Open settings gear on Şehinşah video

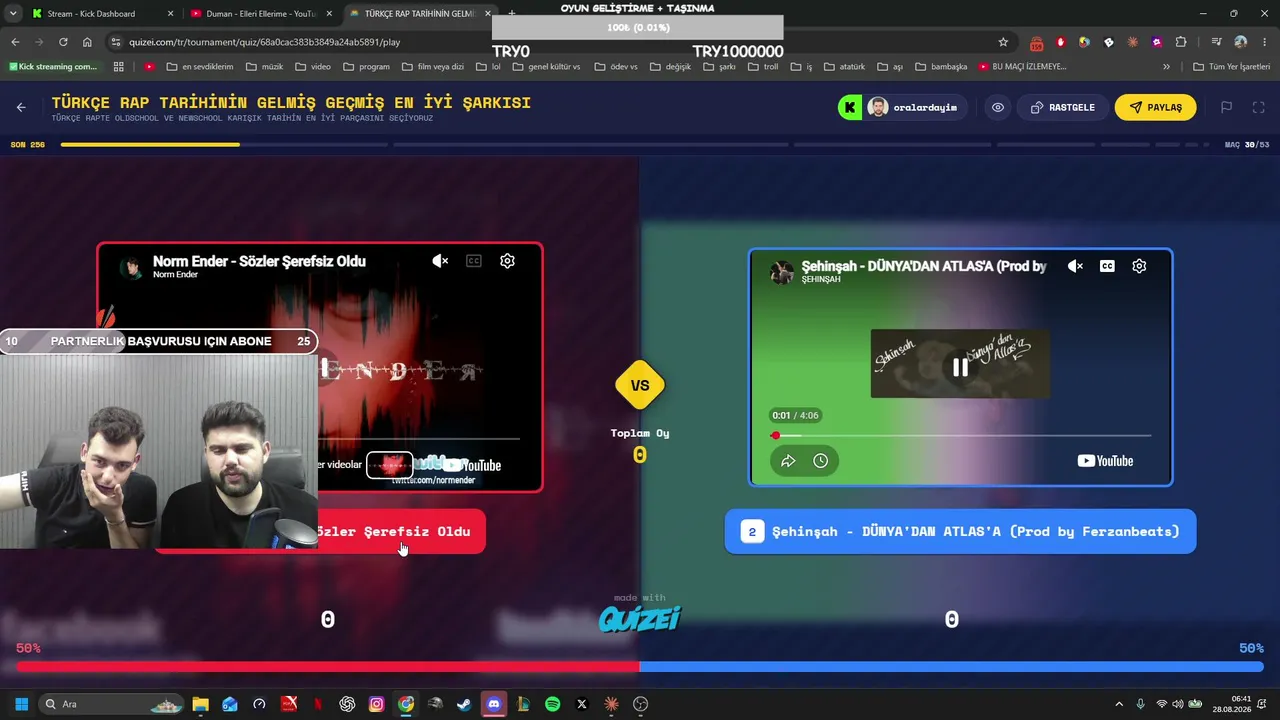[x=1139, y=266]
